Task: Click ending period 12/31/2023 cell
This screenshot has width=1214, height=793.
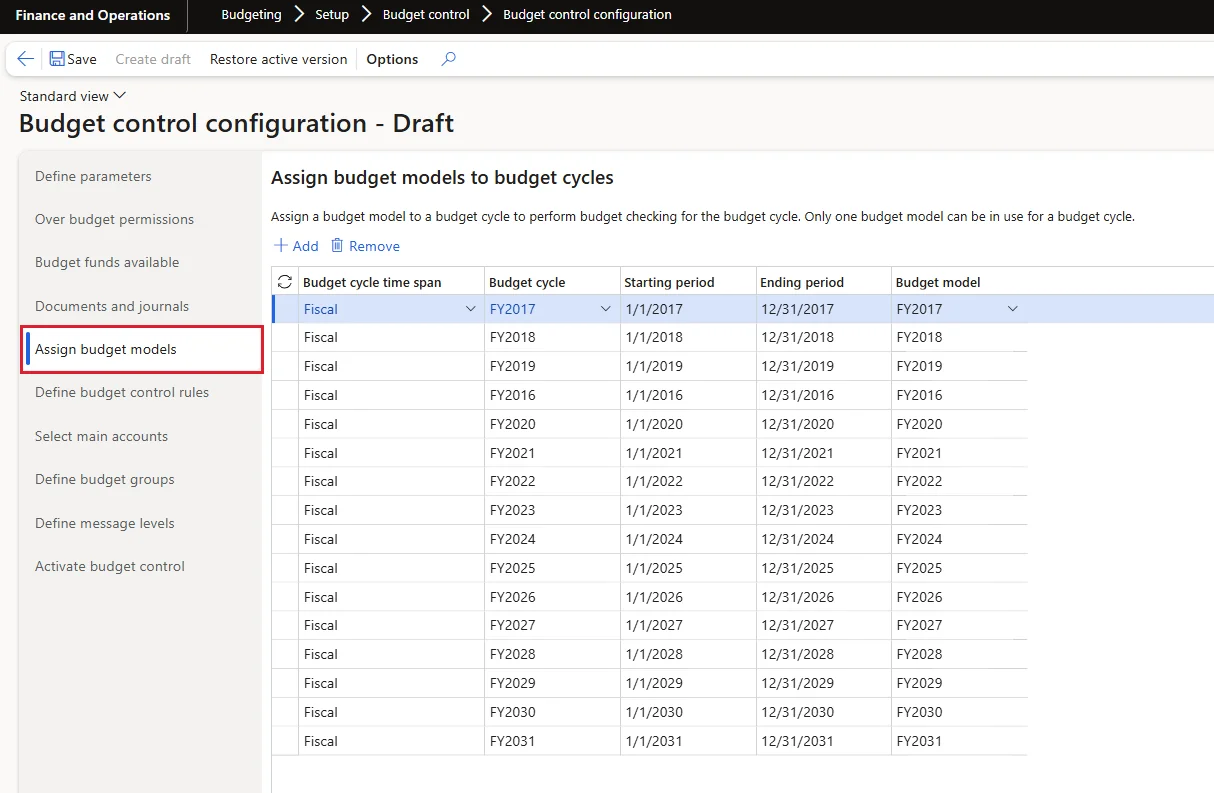Action: point(824,510)
